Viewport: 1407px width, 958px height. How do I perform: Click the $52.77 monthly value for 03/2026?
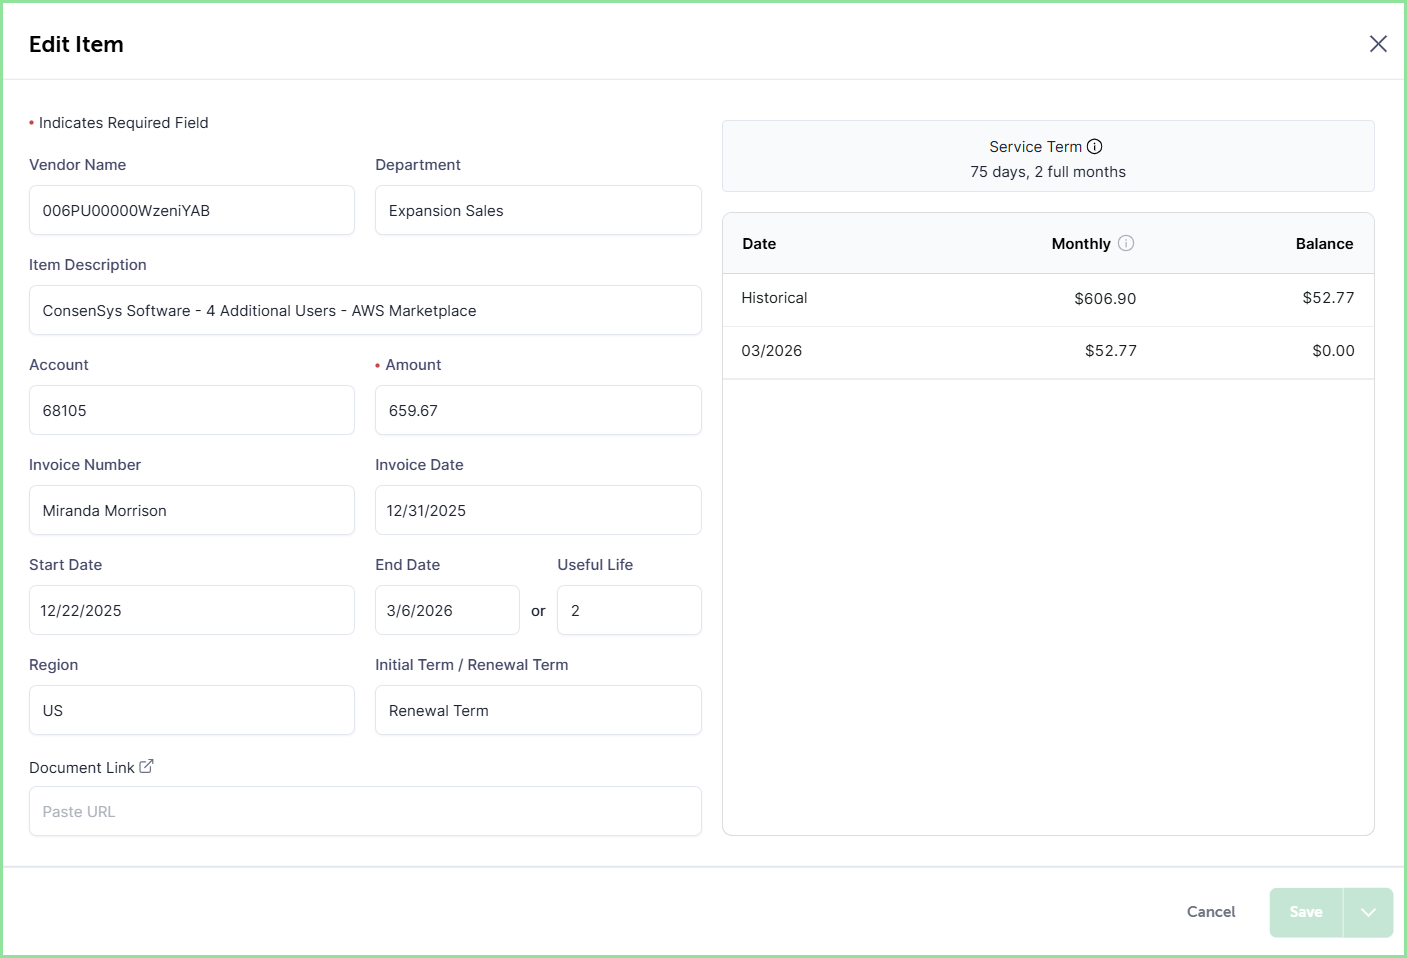(1111, 351)
